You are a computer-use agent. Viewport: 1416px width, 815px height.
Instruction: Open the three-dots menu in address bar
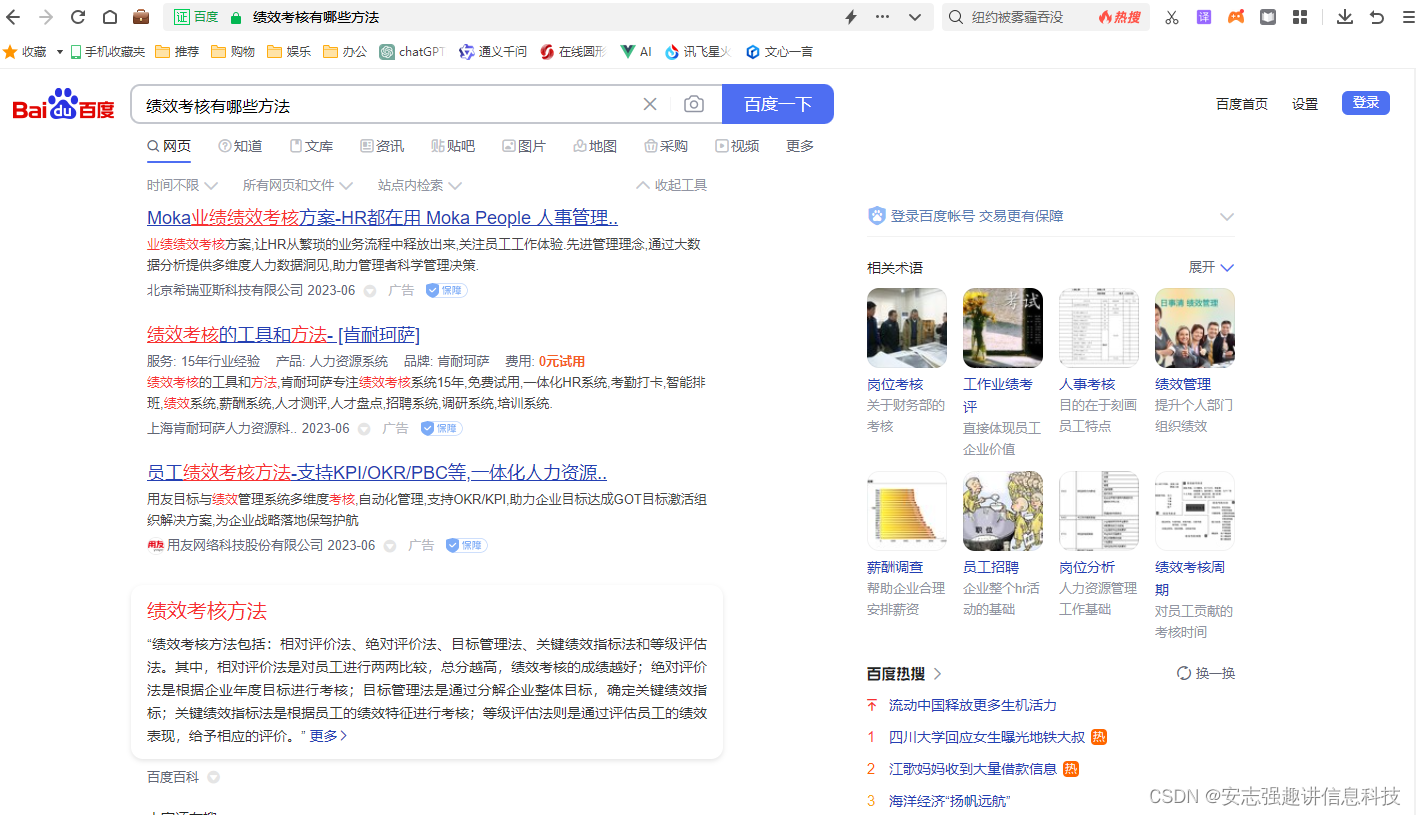click(882, 17)
